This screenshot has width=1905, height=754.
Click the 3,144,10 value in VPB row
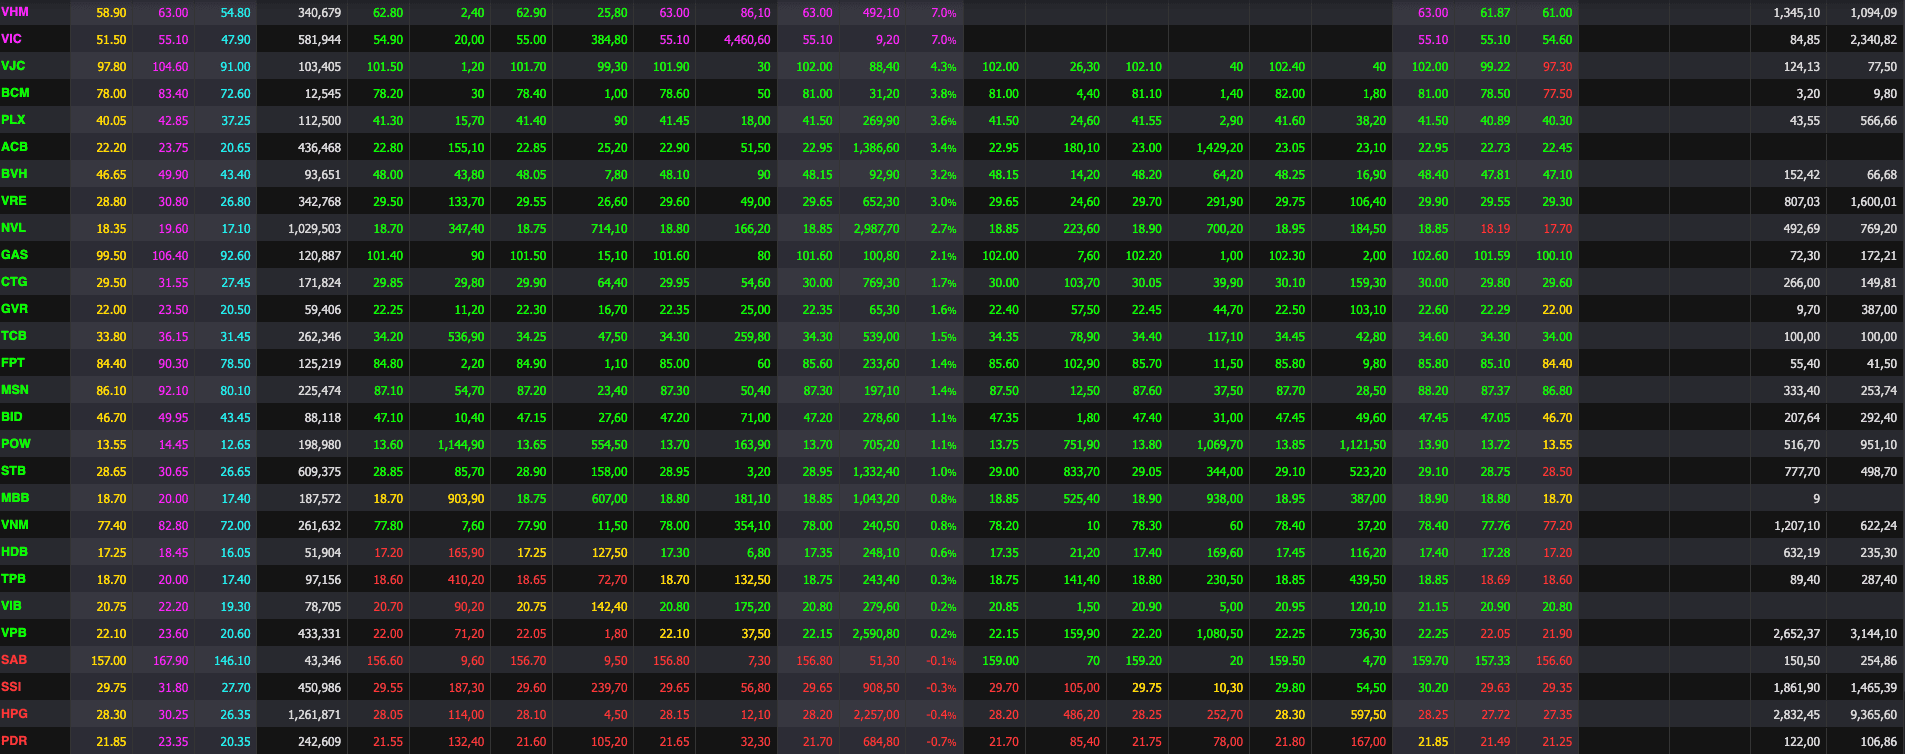coord(1873,634)
